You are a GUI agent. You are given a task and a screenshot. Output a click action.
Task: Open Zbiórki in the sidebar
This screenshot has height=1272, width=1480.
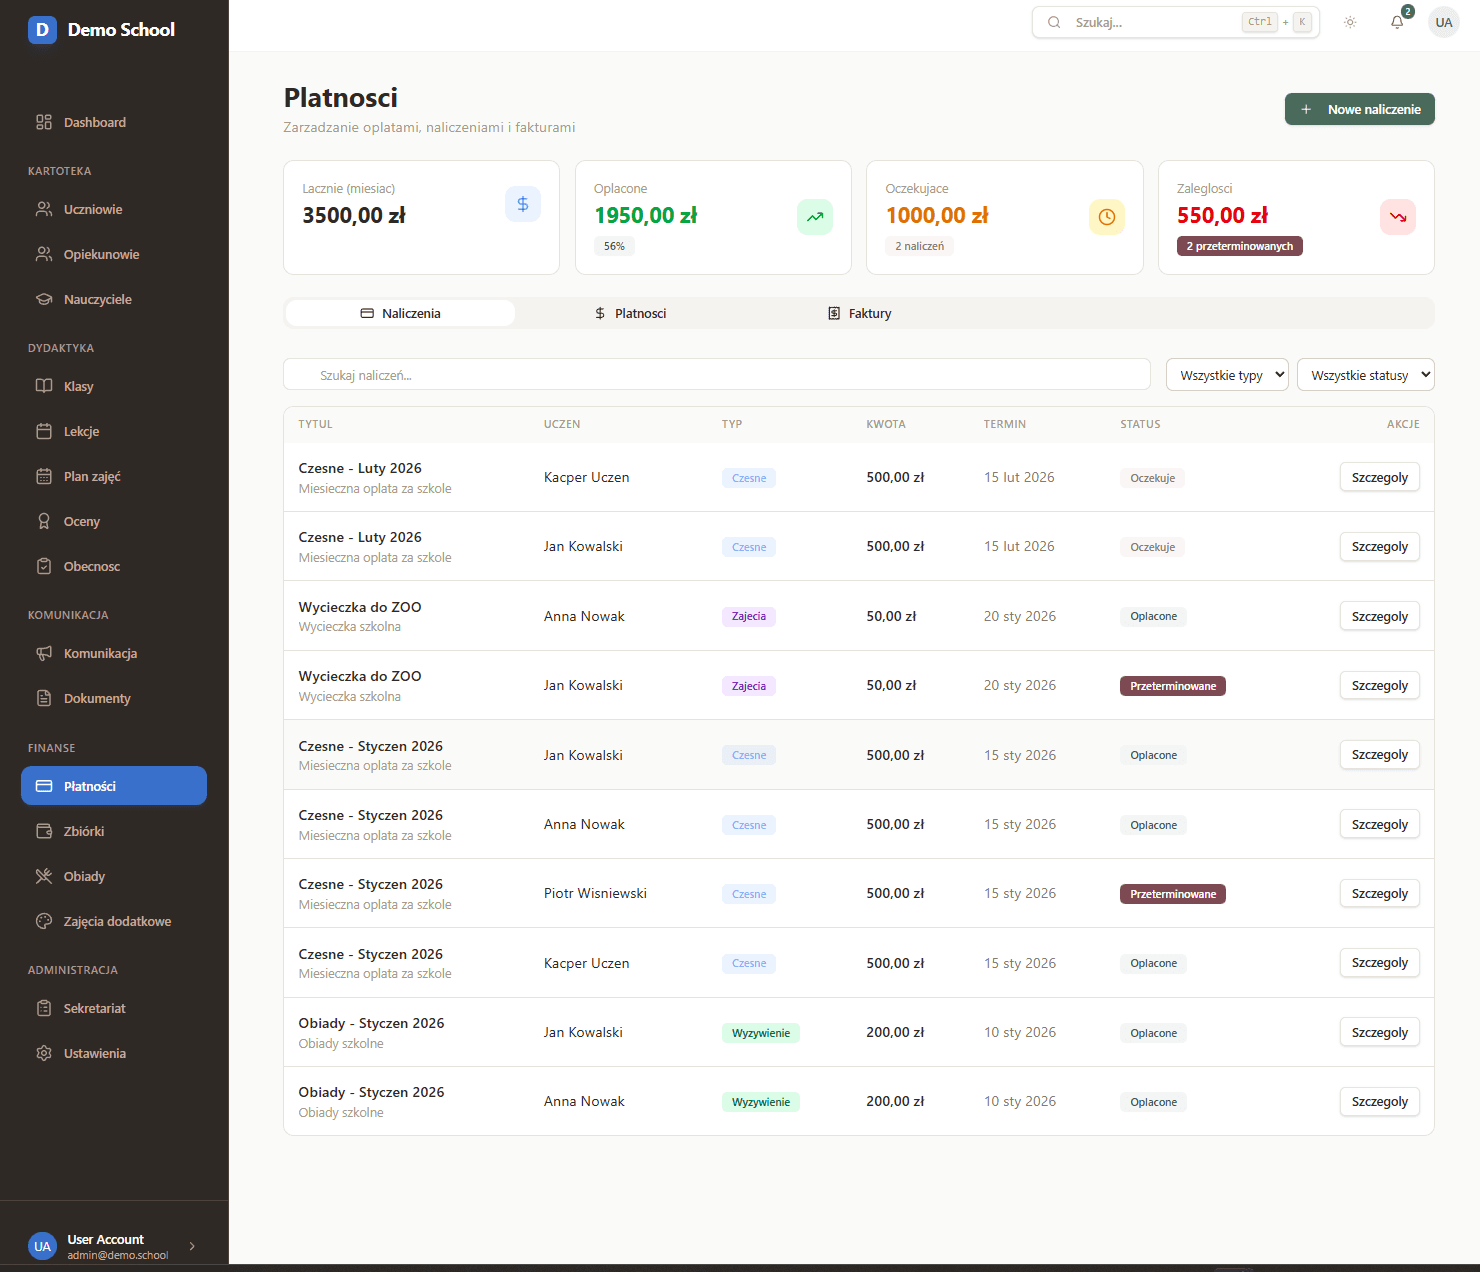coord(84,831)
